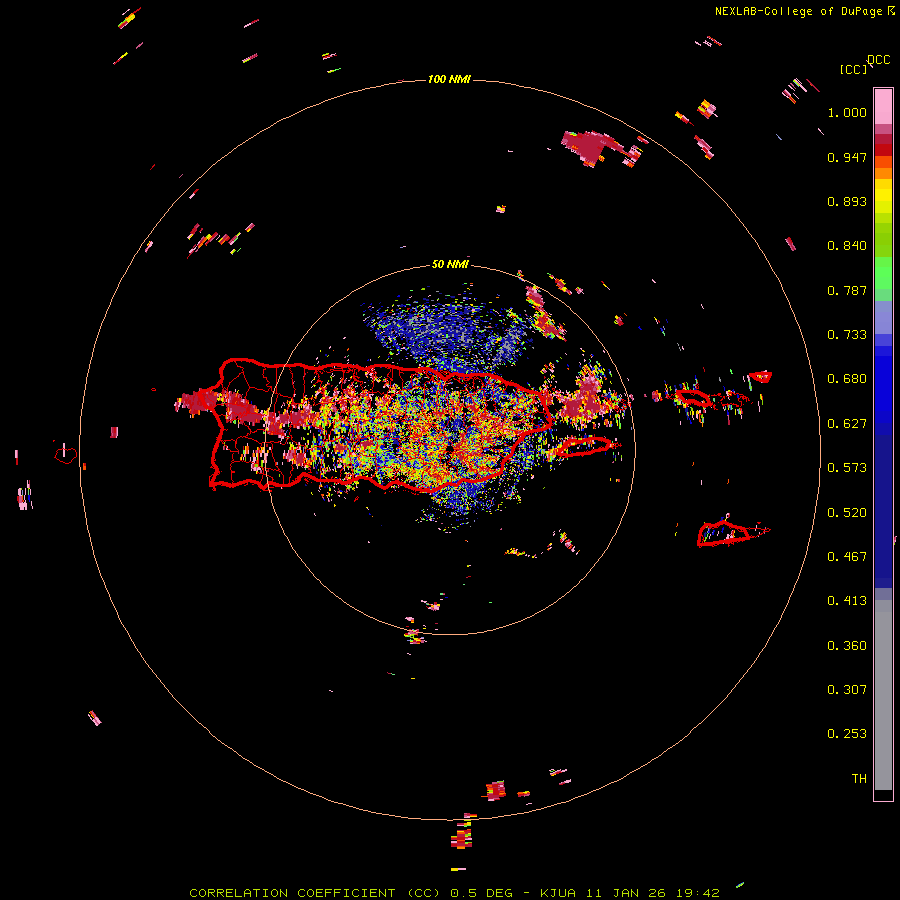The width and height of the screenshot is (900, 900).
Task: Click the 0.467 legend value
Action: (847, 557)
